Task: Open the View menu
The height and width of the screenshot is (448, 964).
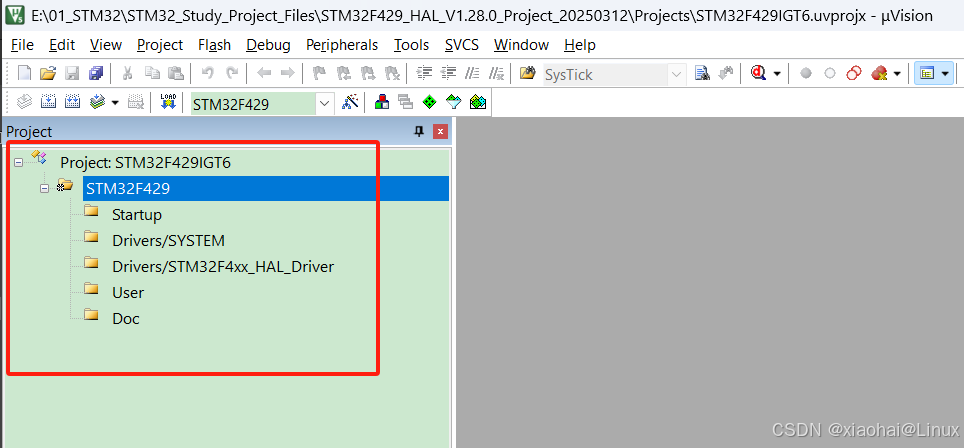Action: (106, 45)
